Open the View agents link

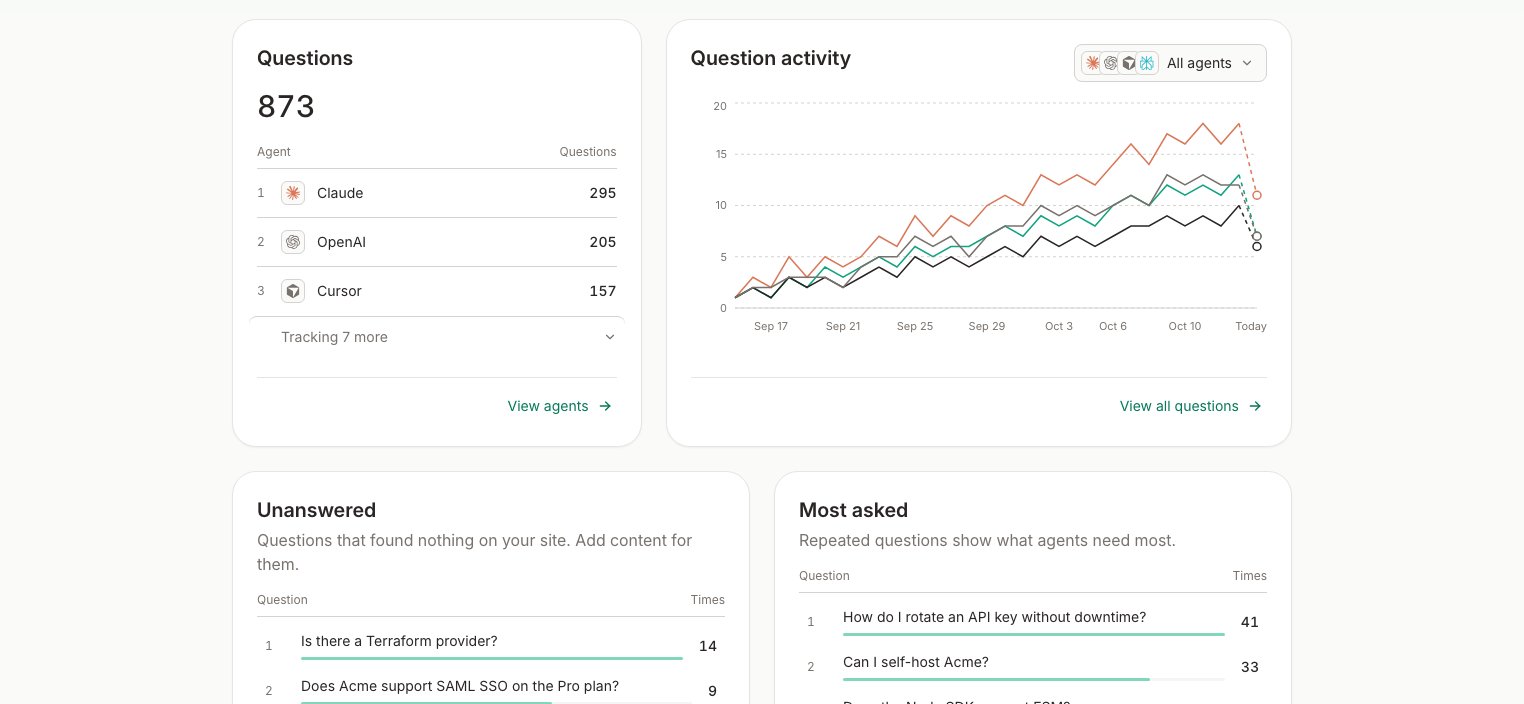coord(560,406)
